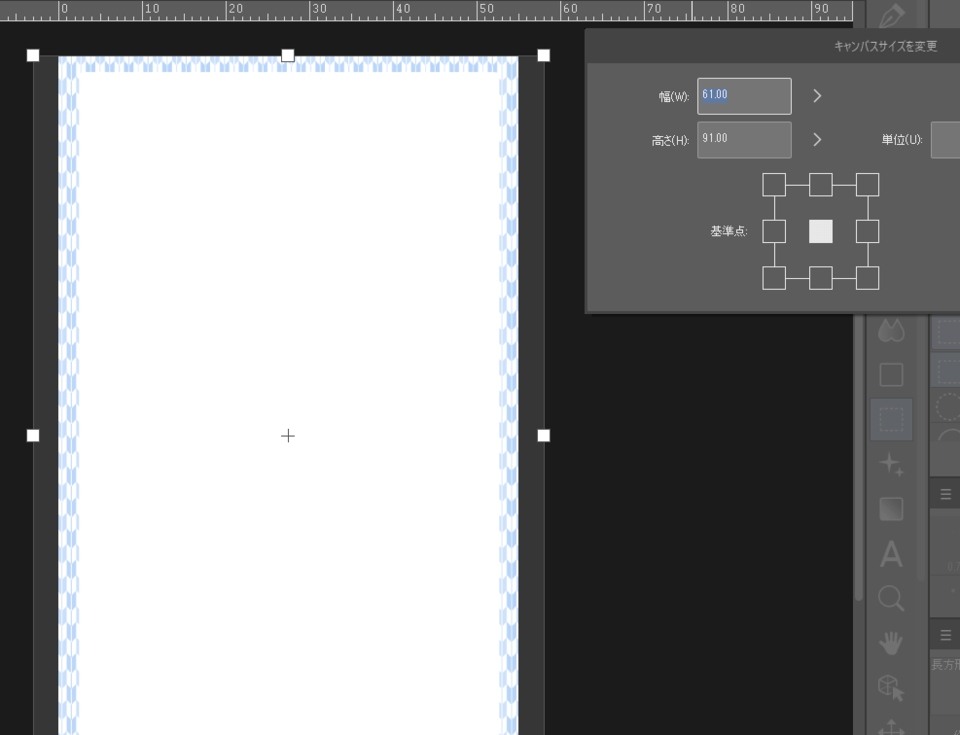Set anchor point to center
This screenshot has height=735, width=960.
pyautogui.click(x=820, y=232)
